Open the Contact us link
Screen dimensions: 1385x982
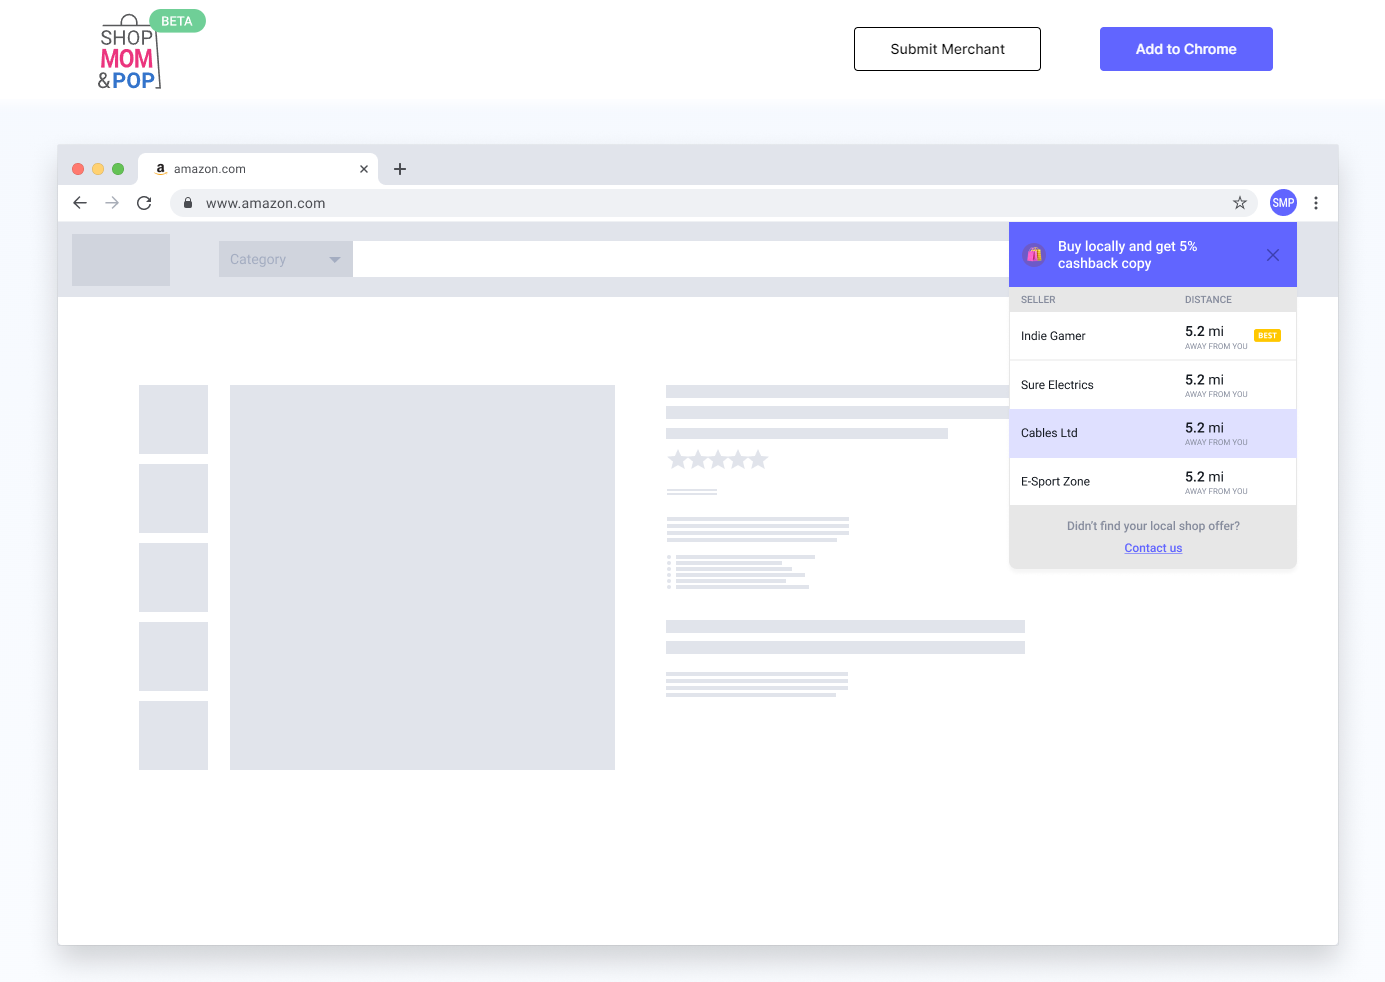pyautogui.click(x=1153, y=548)
